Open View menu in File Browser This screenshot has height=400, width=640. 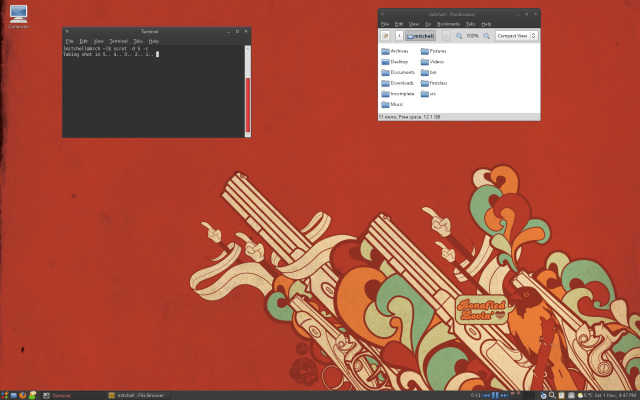point(413,24)
